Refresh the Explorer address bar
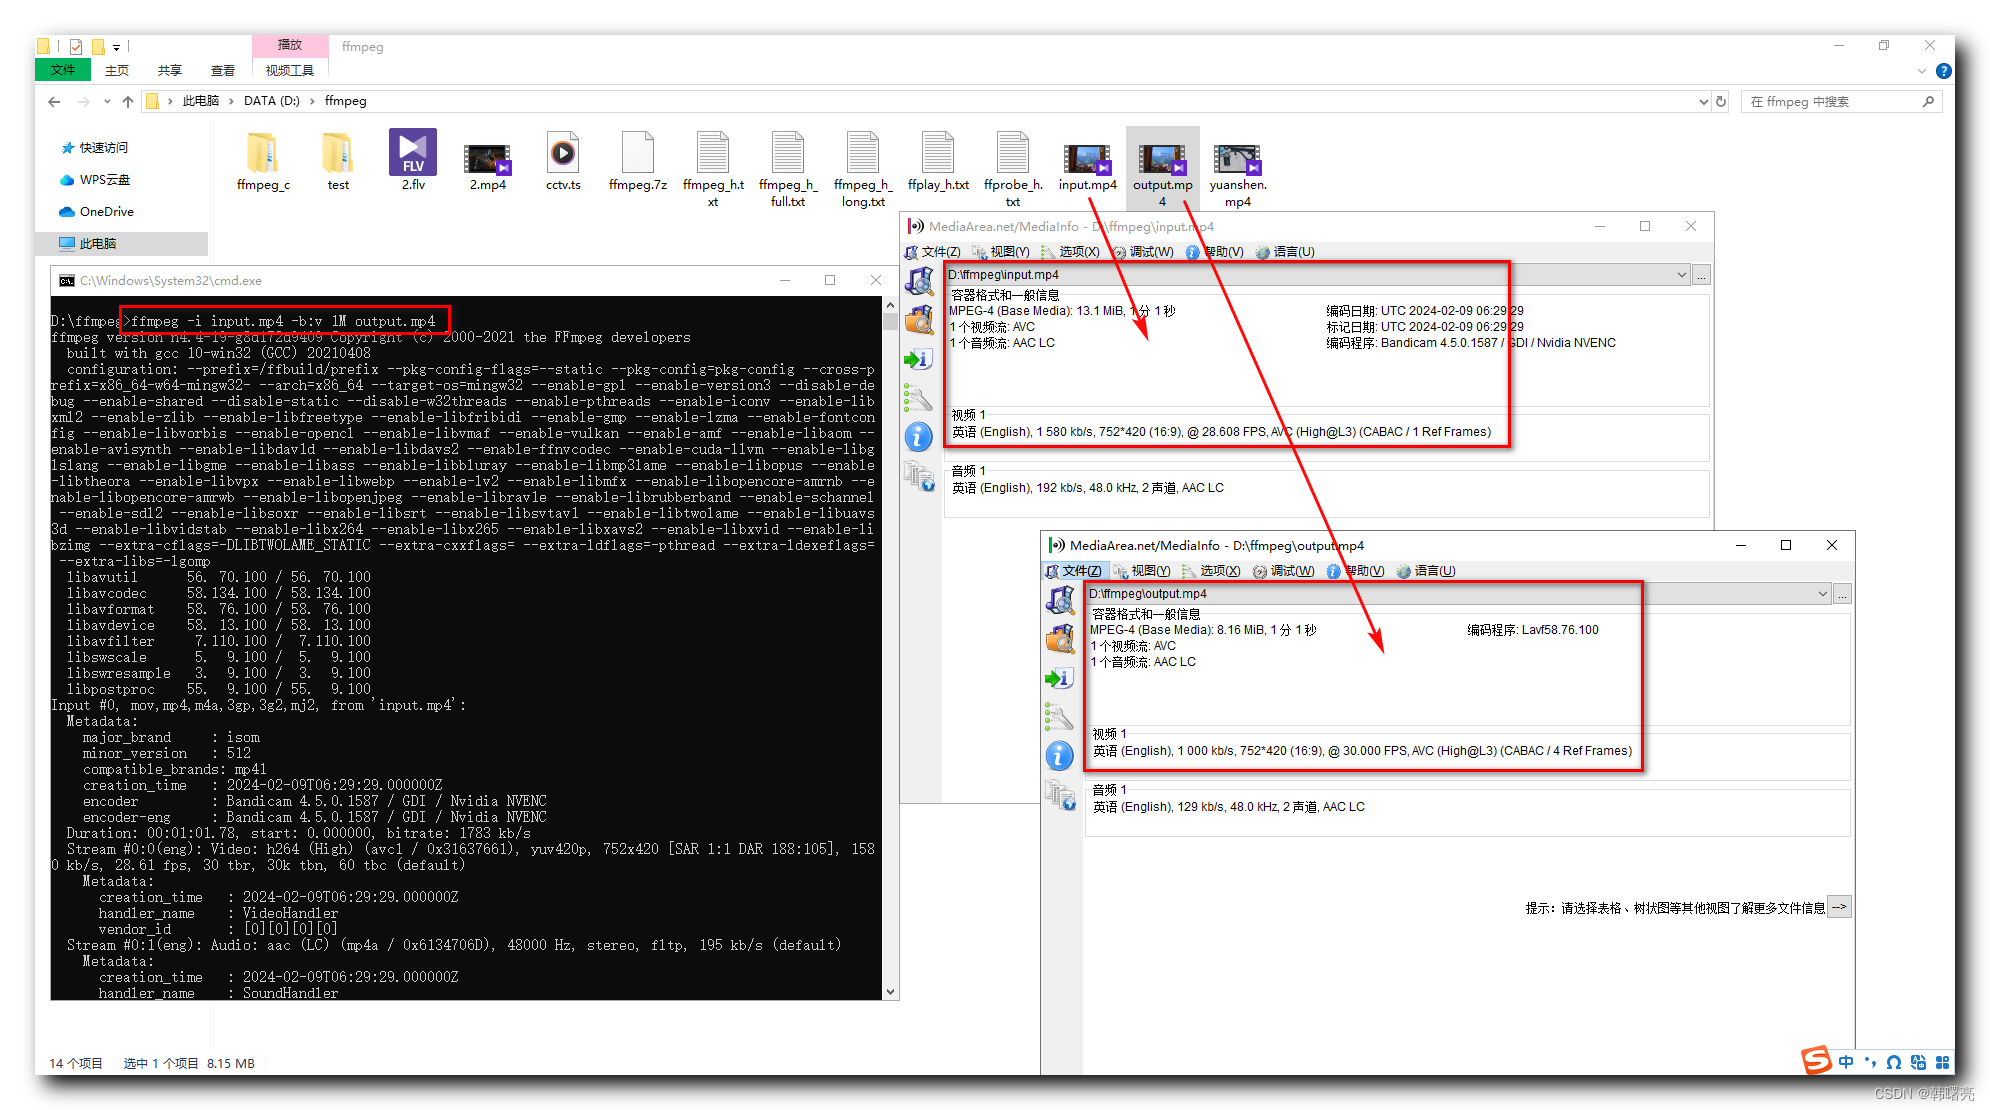This screenshot has height=1110, width=1990. (1721, 101)
